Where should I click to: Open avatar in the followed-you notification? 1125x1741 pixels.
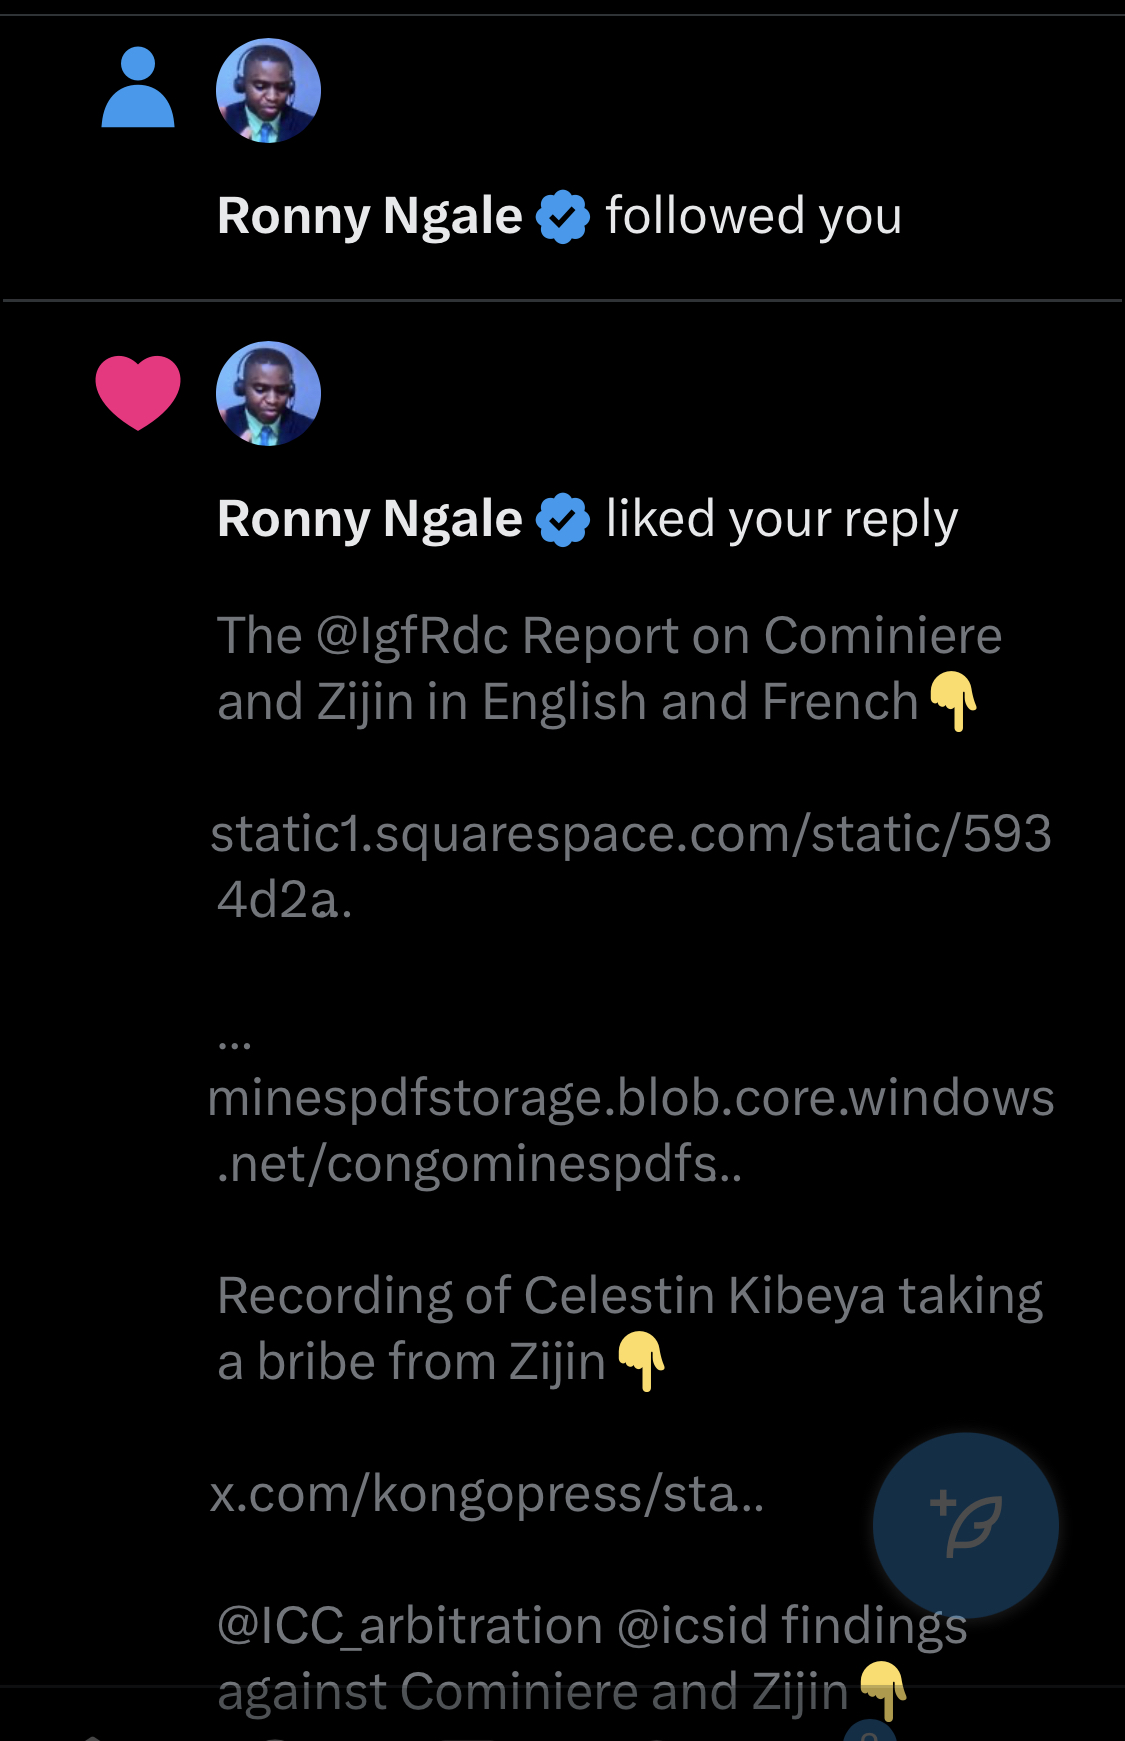click(x=268, y=91)
